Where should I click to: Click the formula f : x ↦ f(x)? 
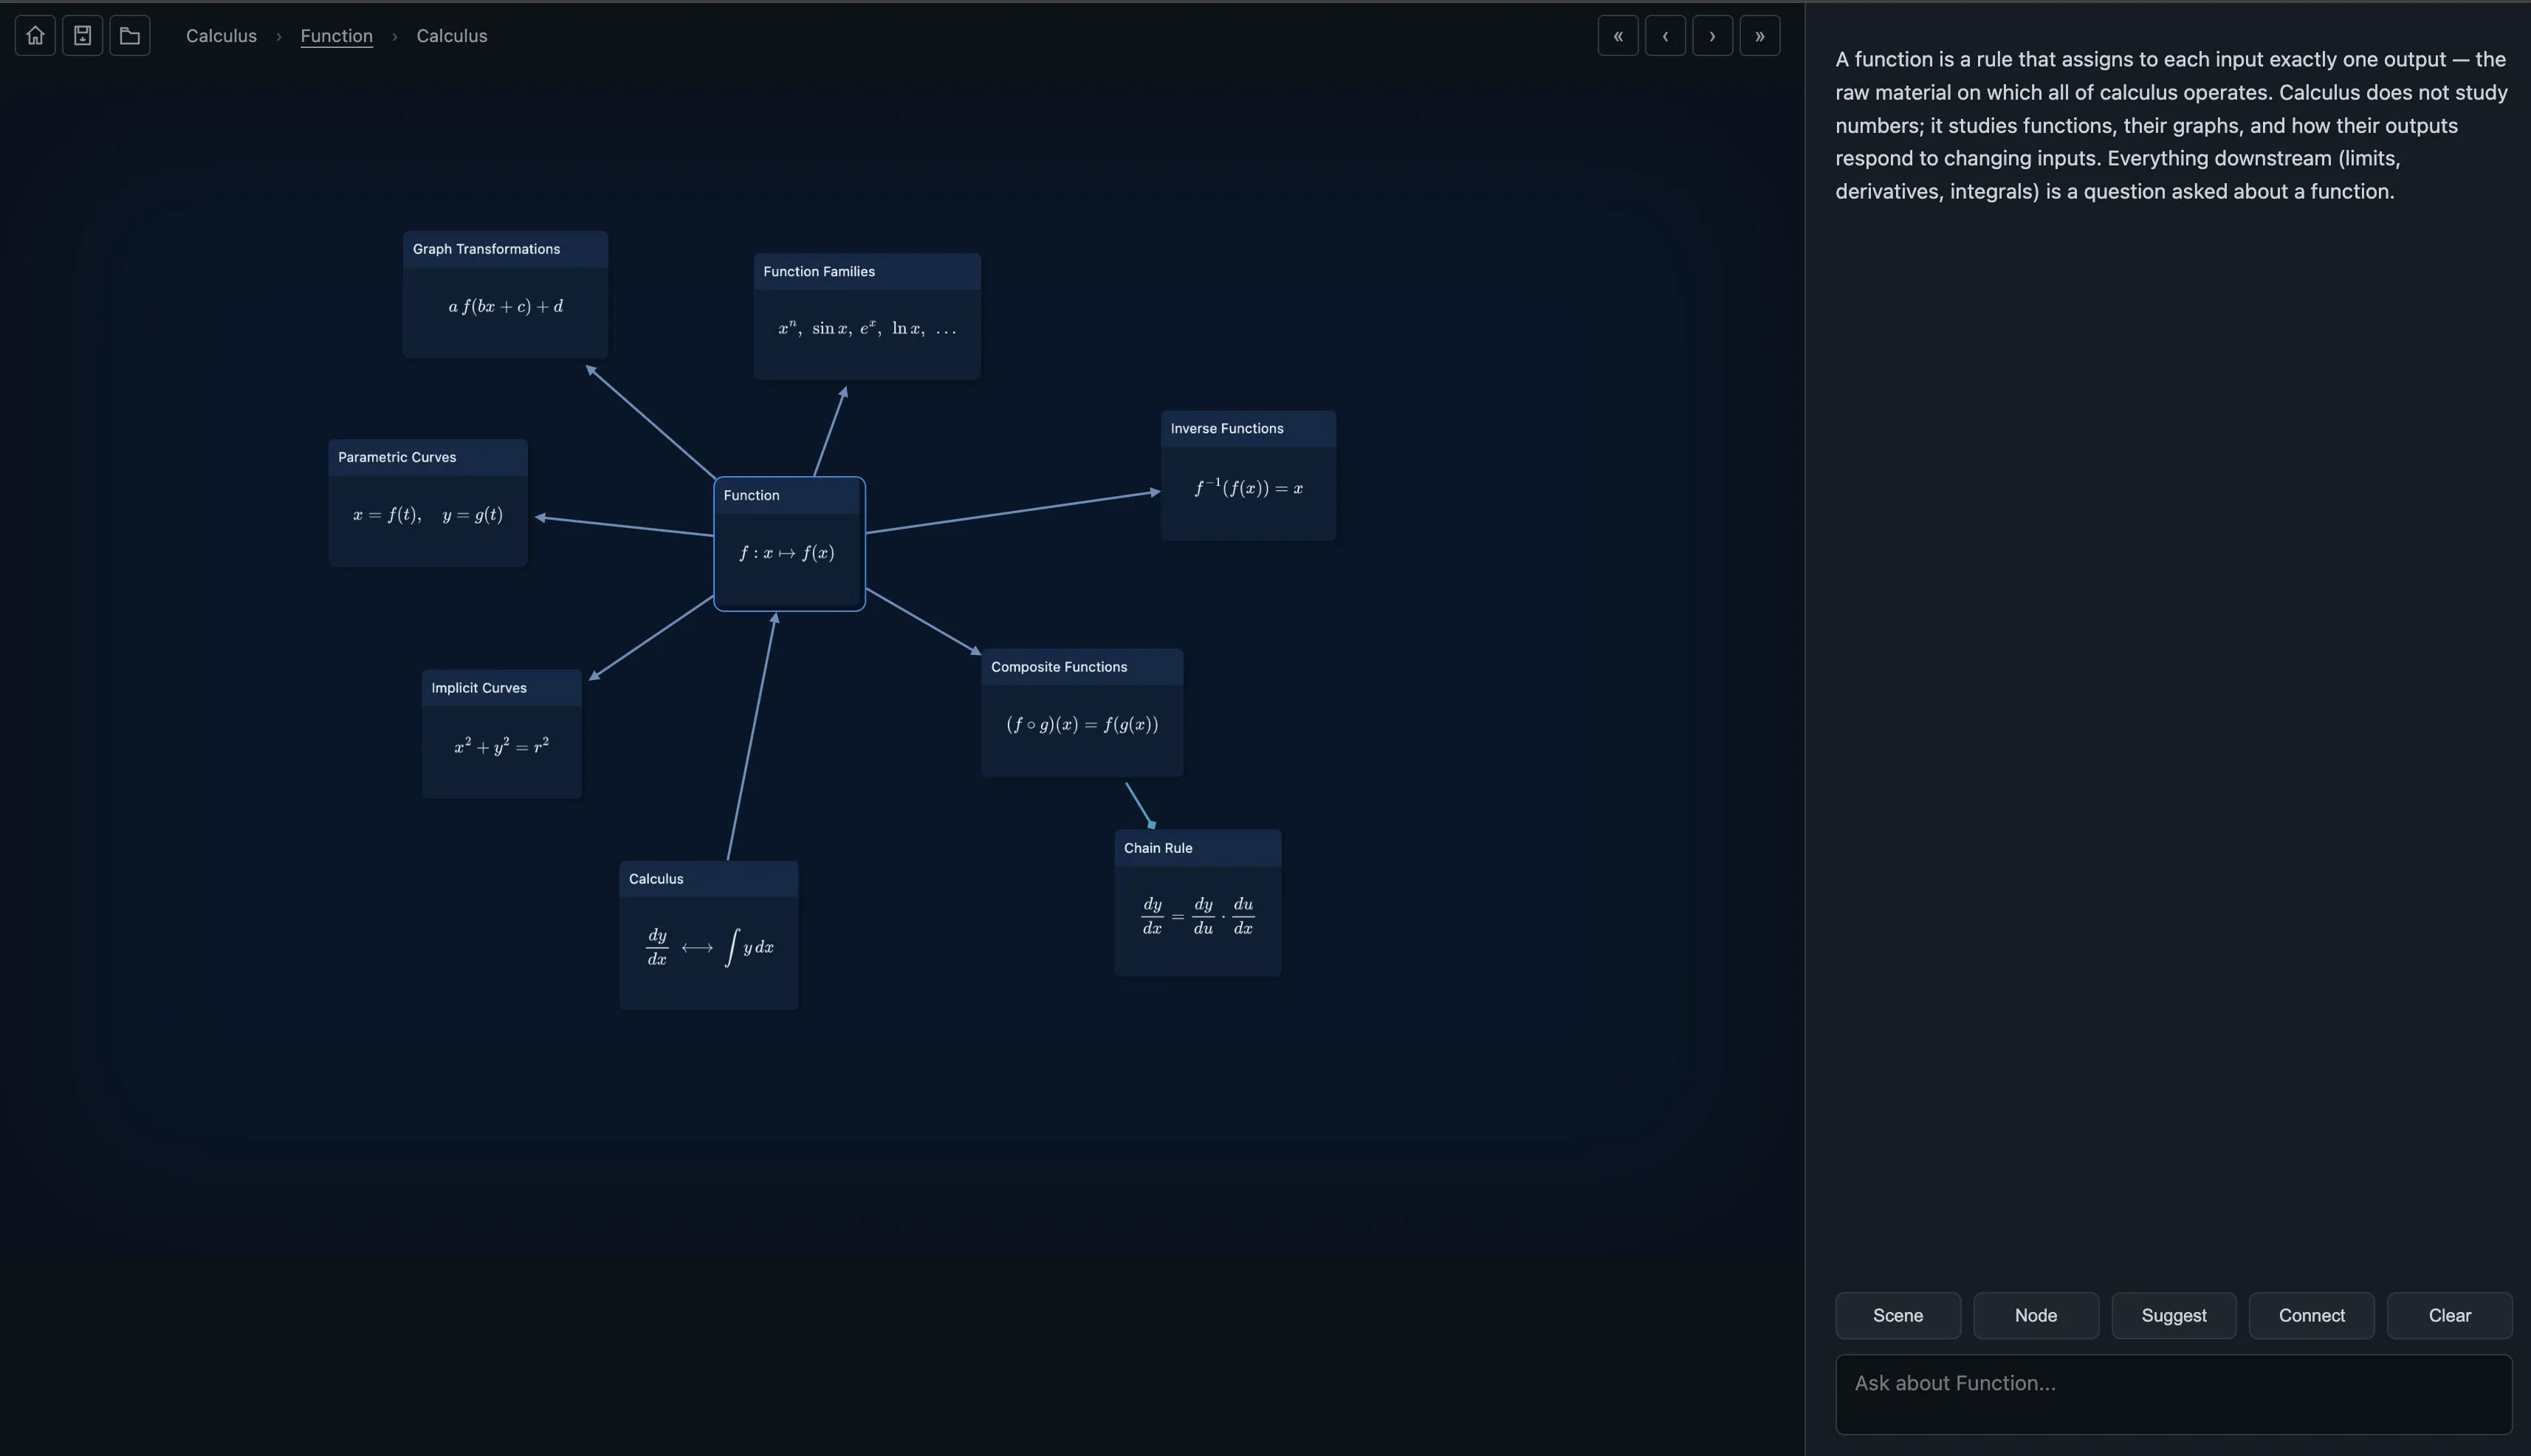tap(787, 553)
